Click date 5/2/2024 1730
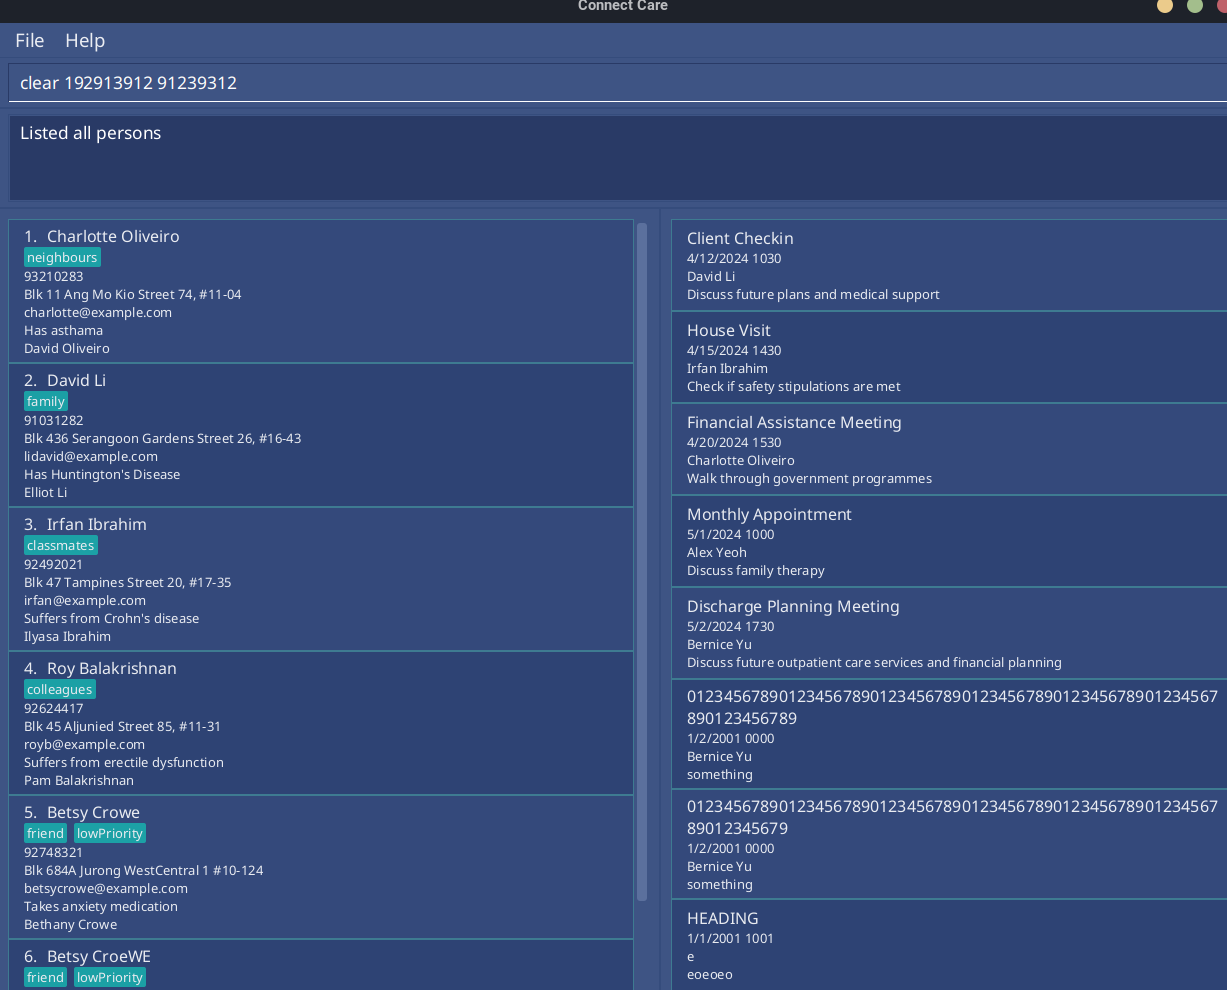The width and height of the screenshot is (1227, 990). (730, 626)
